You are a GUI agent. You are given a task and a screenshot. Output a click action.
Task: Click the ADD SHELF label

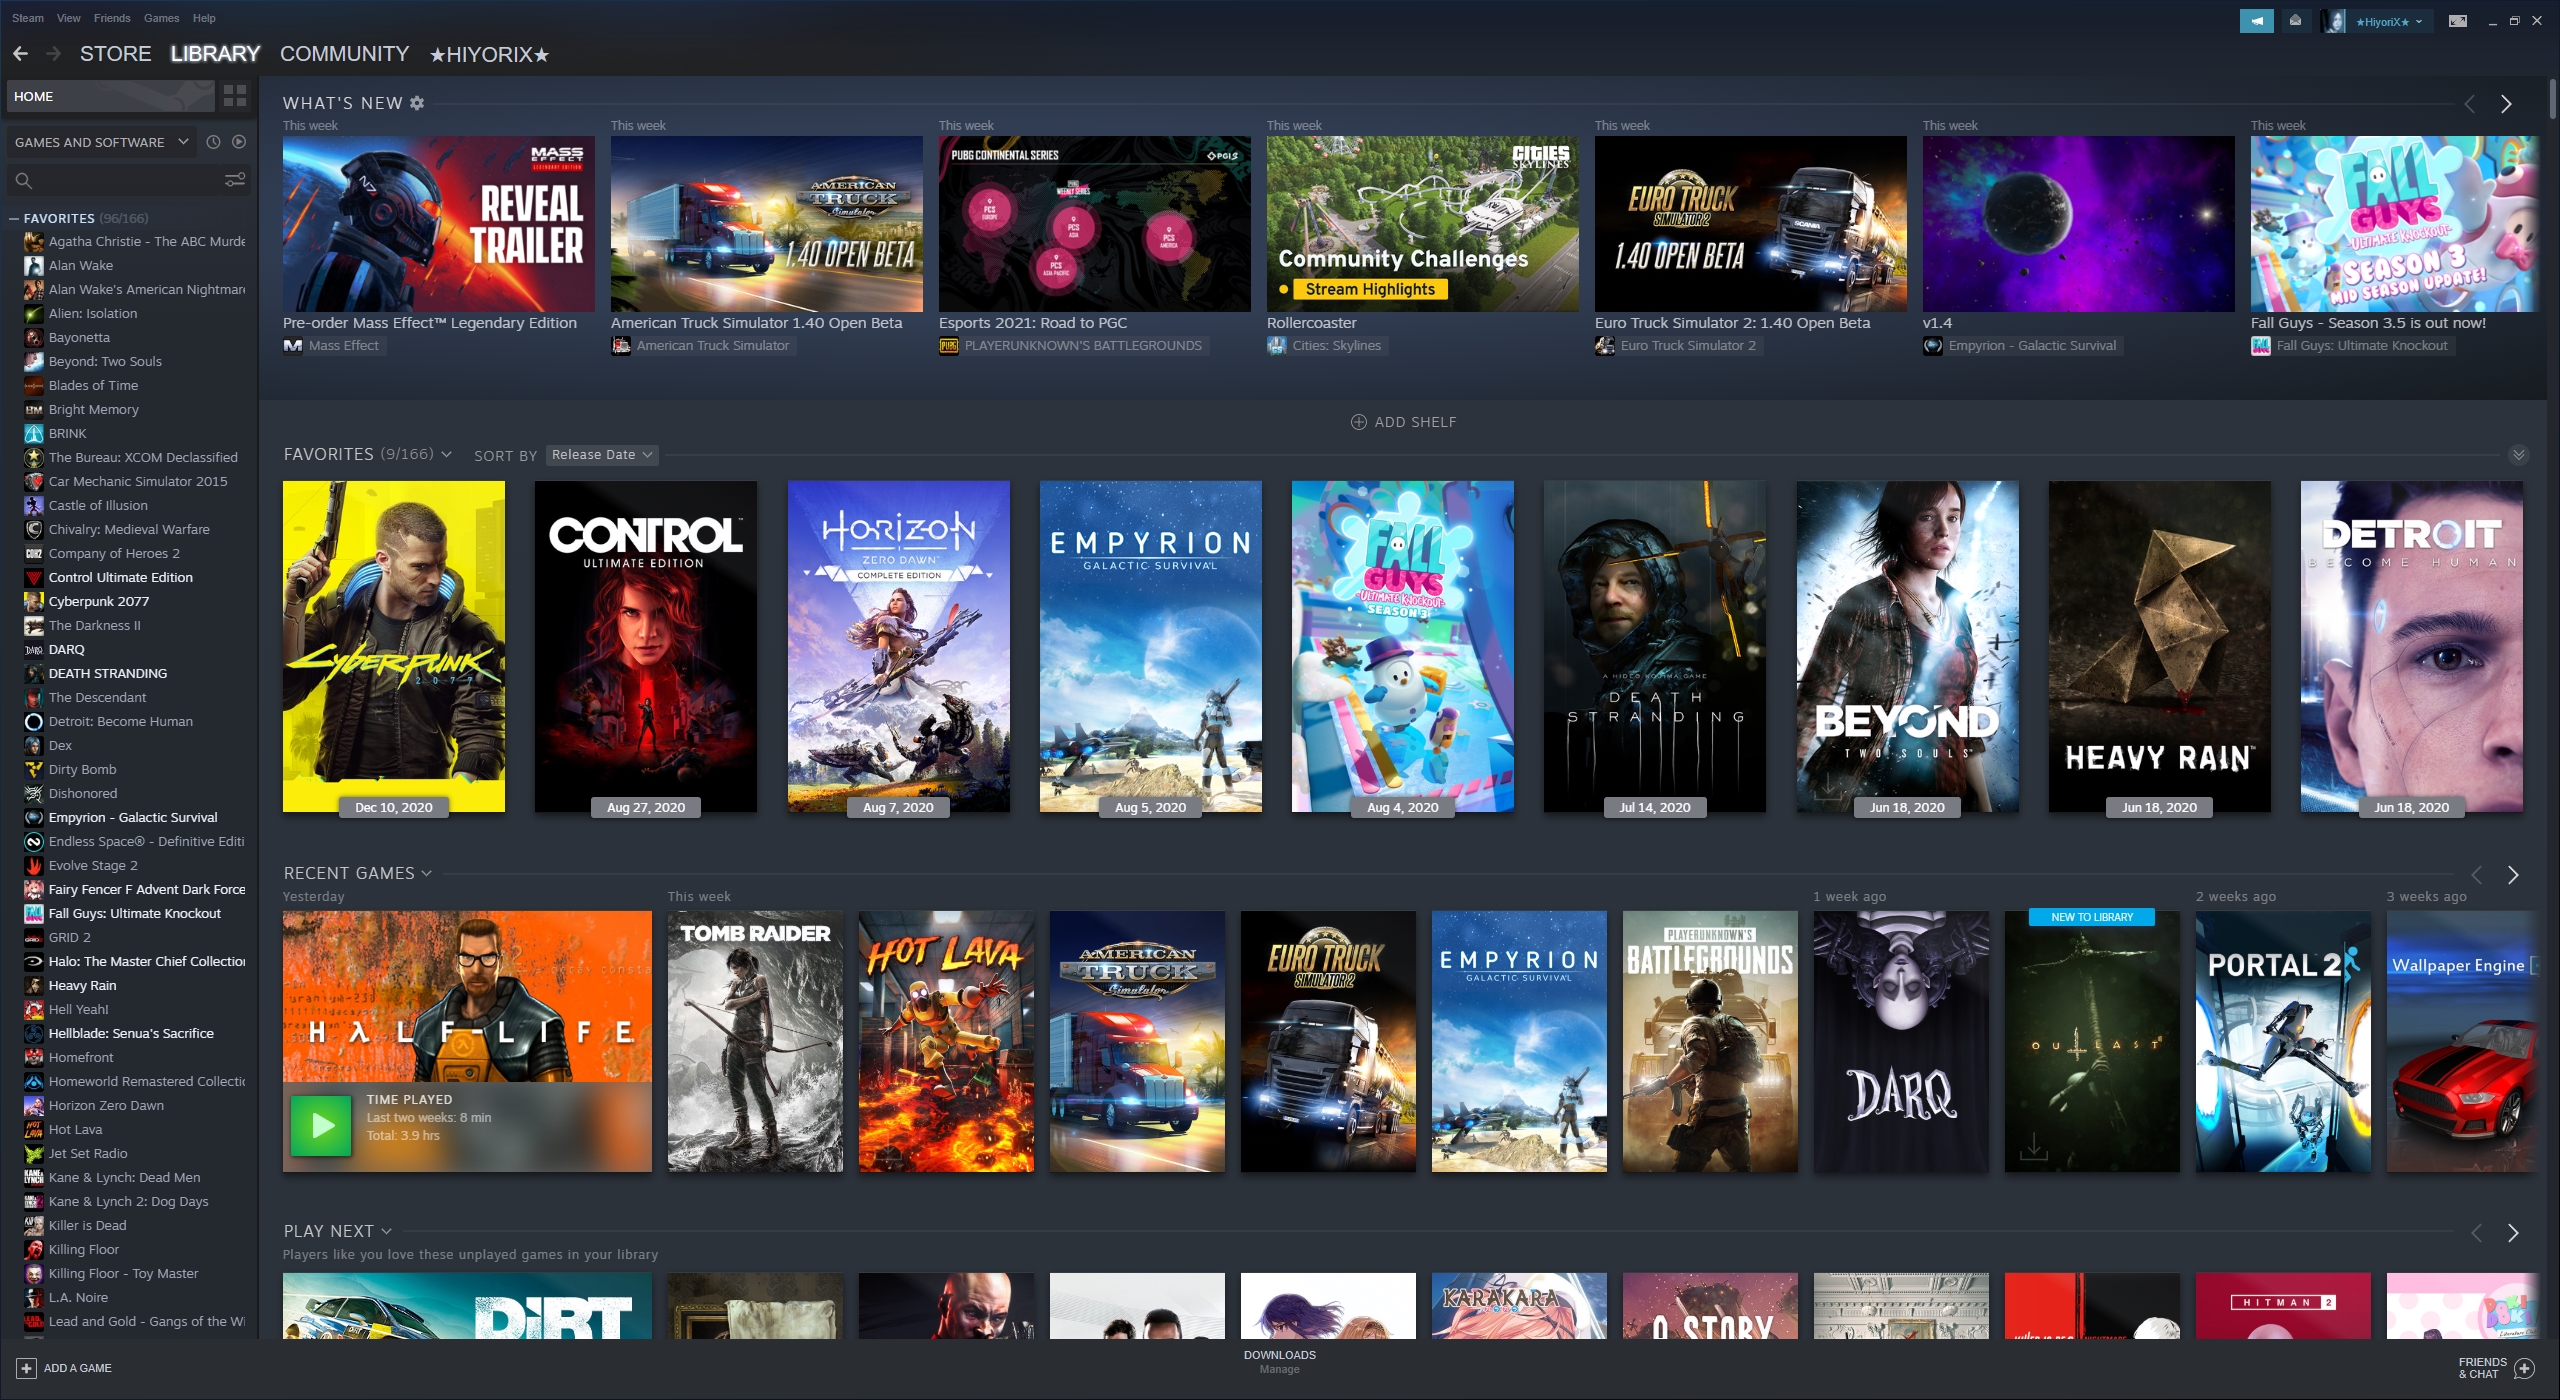click(x=1415, y=422)
